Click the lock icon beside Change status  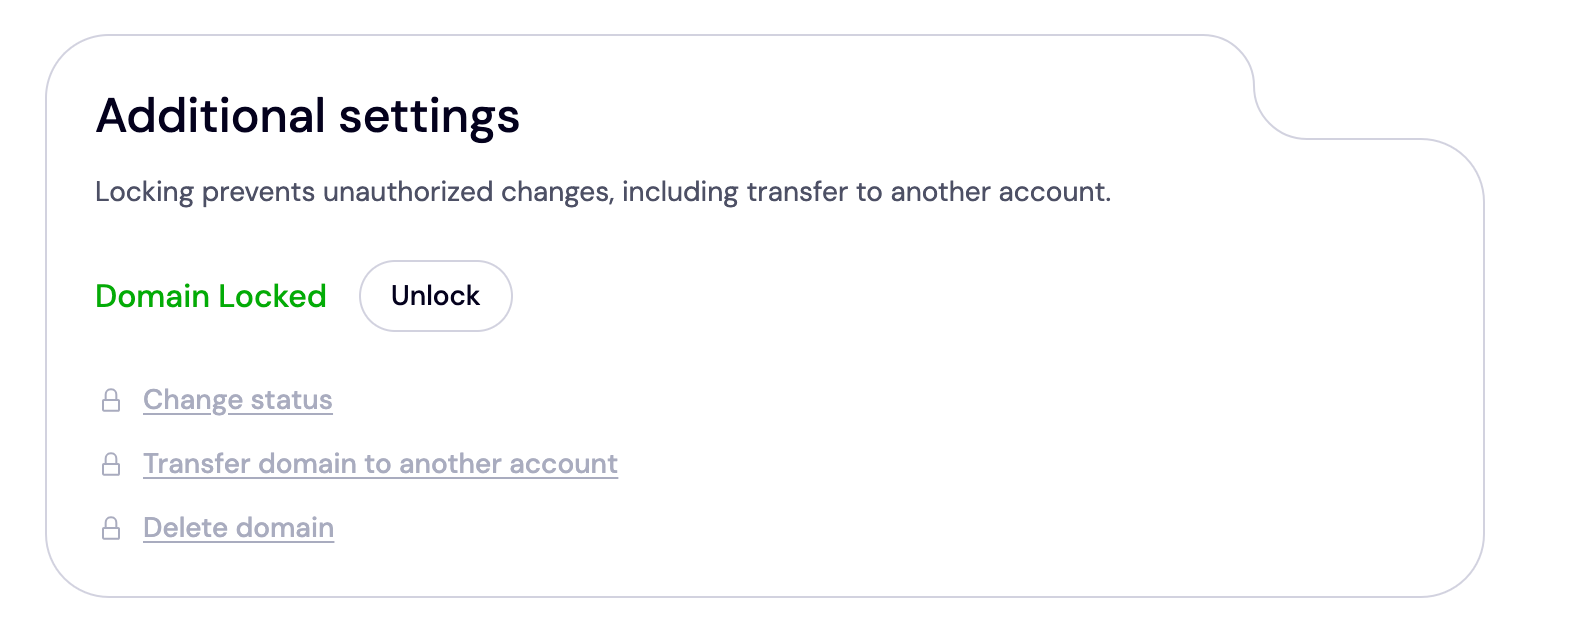[x=111, y=401]
